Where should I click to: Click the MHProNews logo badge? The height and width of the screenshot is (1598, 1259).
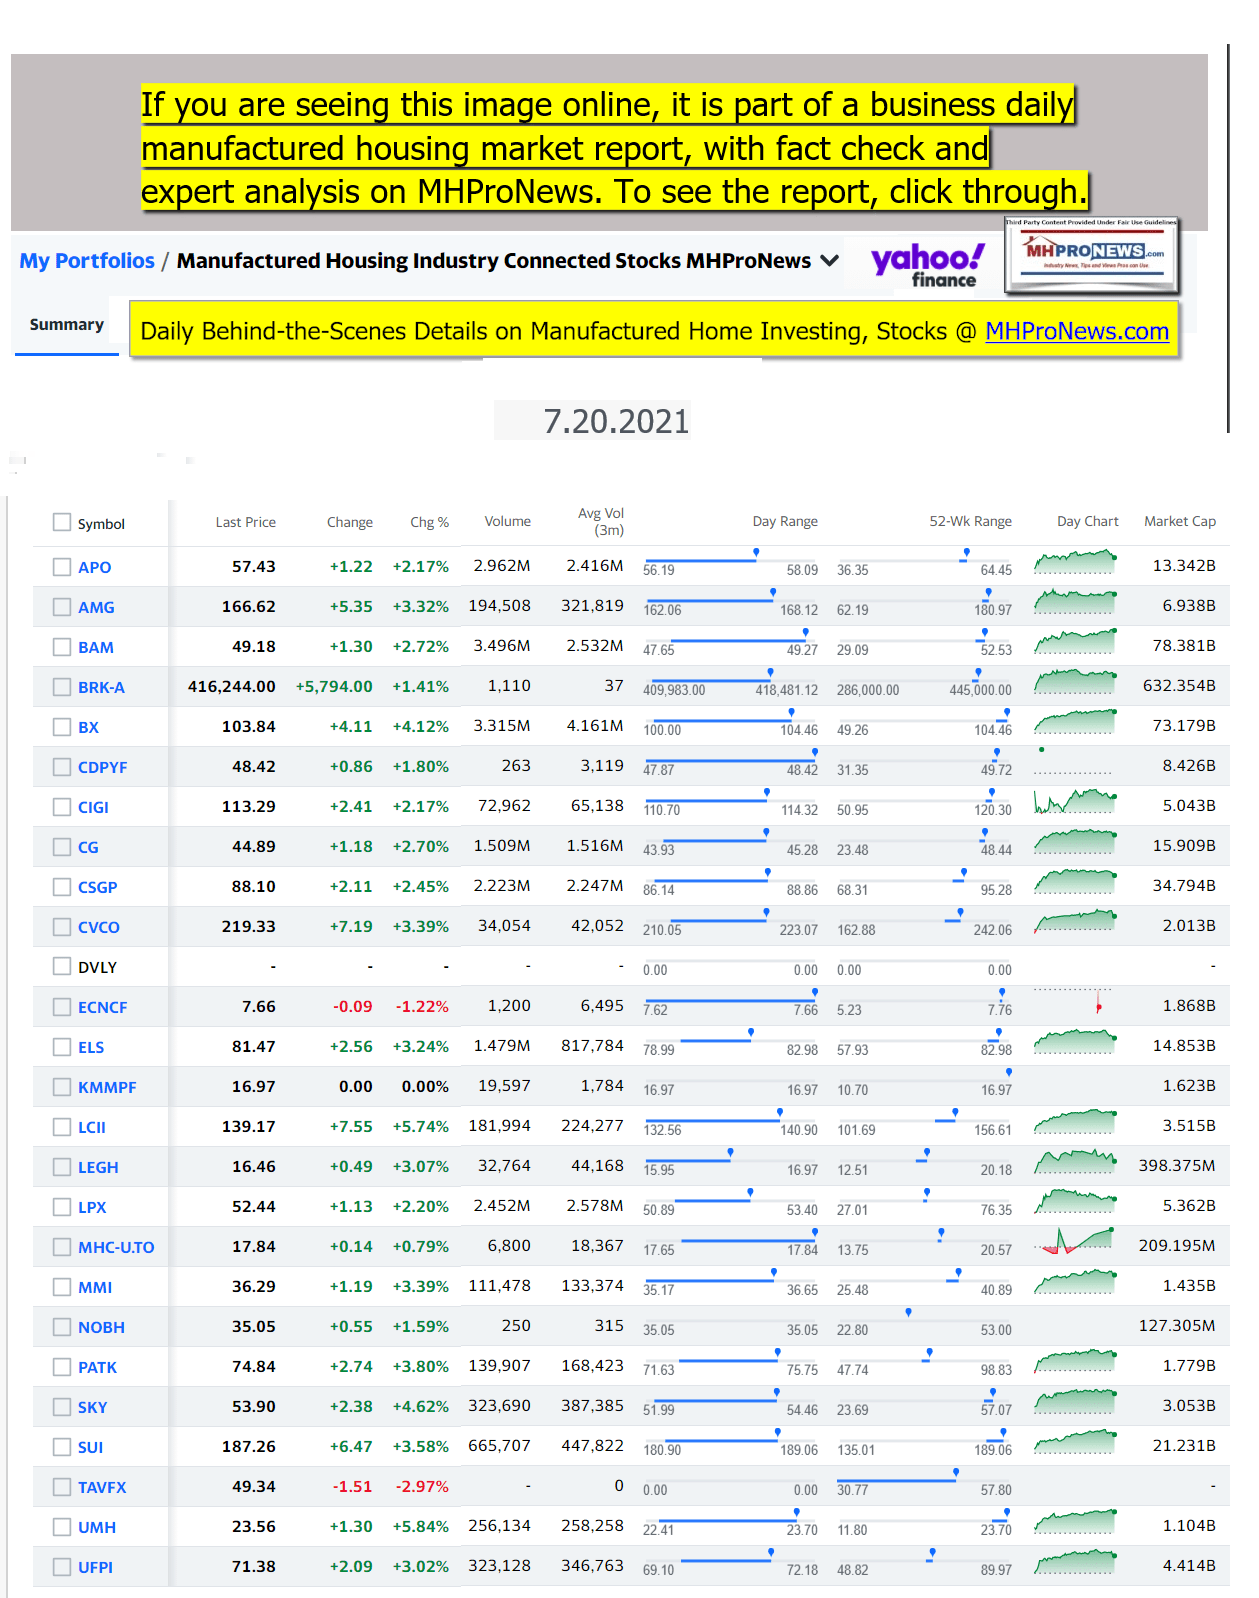click(1092, 256)
